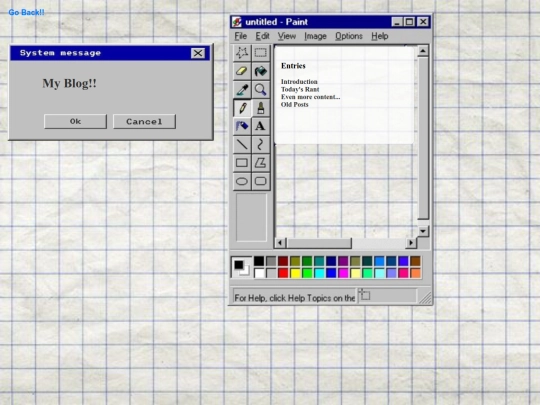The image size is (540, 405).
Task: Choose the Rounded Rectangle tool
Action: 260,181
